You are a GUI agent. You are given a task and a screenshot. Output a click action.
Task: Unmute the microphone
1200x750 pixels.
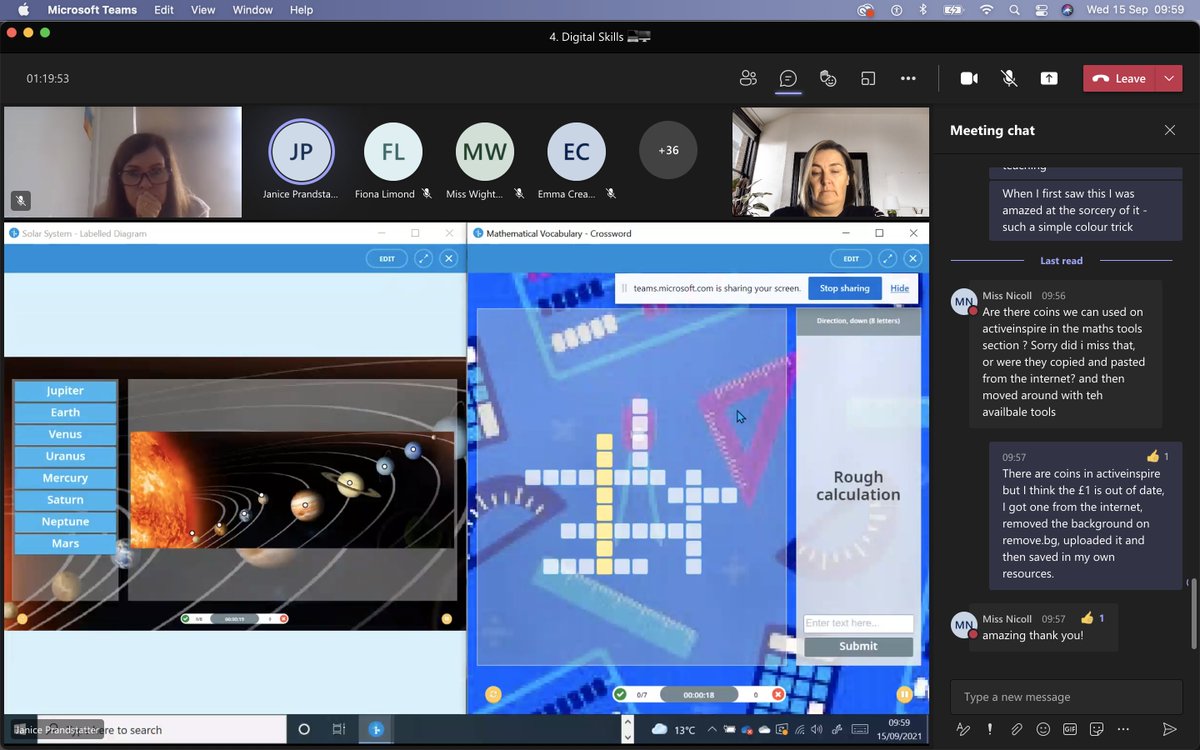pyautogui.click(x=1009, y=78)
